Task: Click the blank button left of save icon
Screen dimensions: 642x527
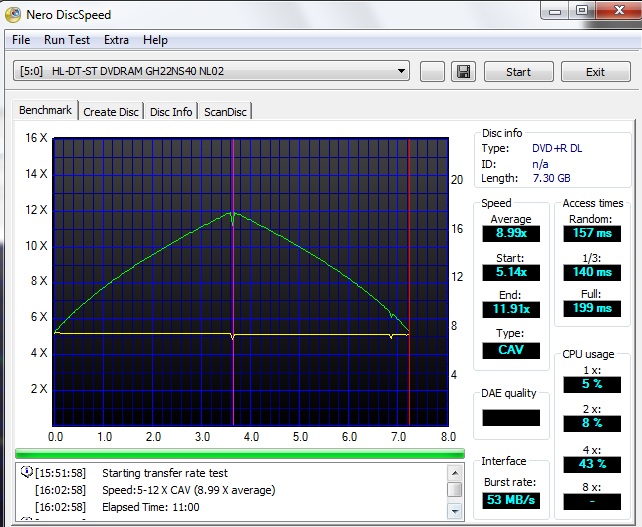Action: (432, 72)
